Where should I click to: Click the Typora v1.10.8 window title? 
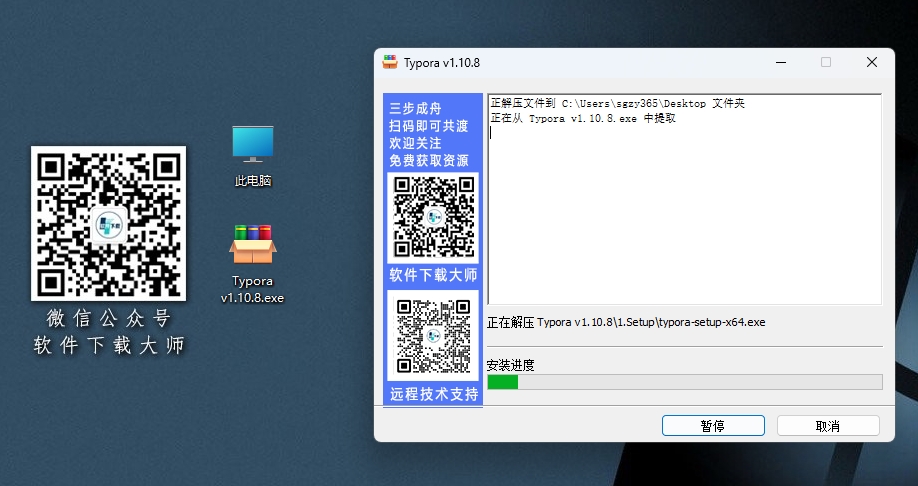442,63
